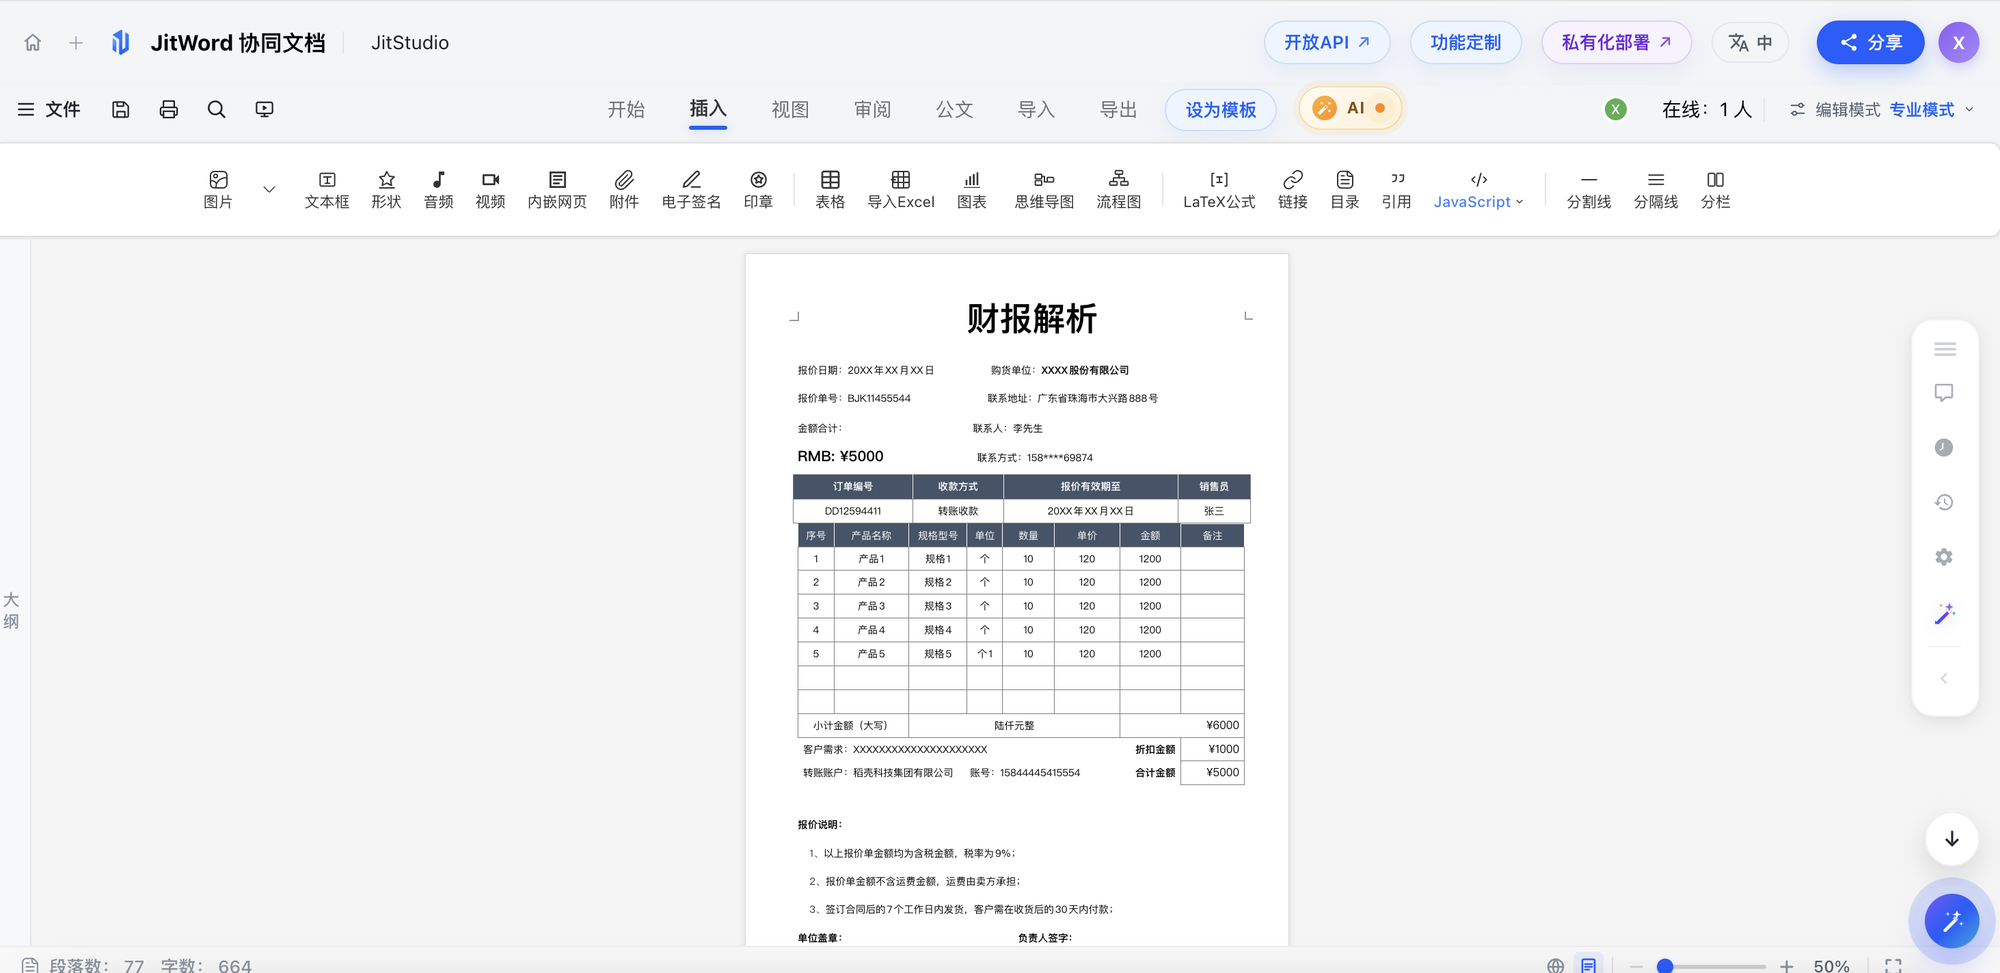Insert a table (表格)
Viewport: 2000px width, 973px height.
pyautogui.click(x=830, y=189)
